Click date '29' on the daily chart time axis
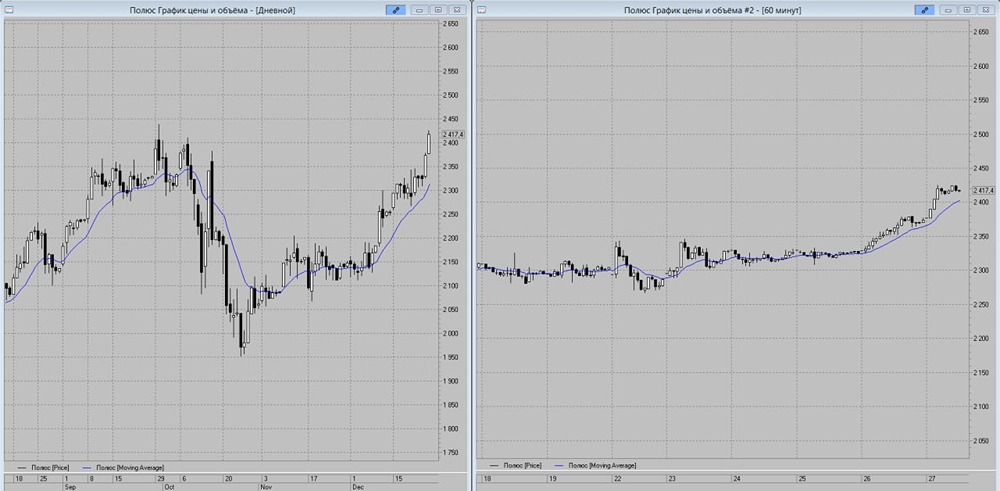The image size is (1000, 491). click(x=160, y=478)
